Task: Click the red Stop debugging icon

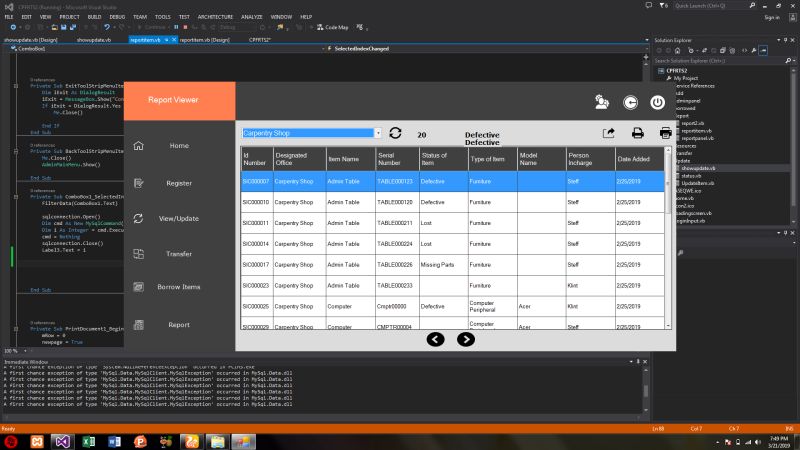Action: coord(185,27)
